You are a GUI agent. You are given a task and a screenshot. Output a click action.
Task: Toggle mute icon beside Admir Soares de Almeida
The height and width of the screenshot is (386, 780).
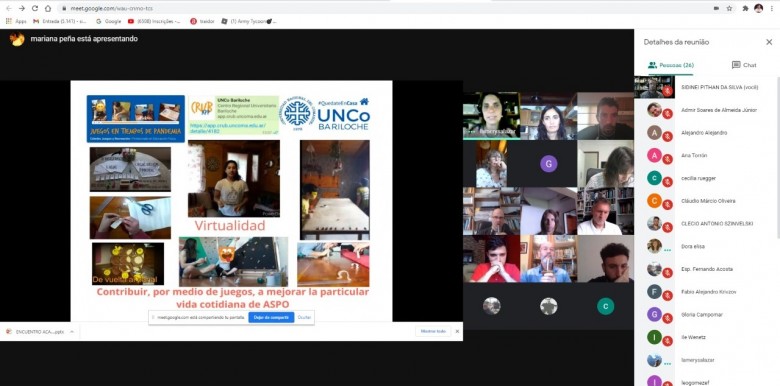pyautogui.click(x=668, y=113)
